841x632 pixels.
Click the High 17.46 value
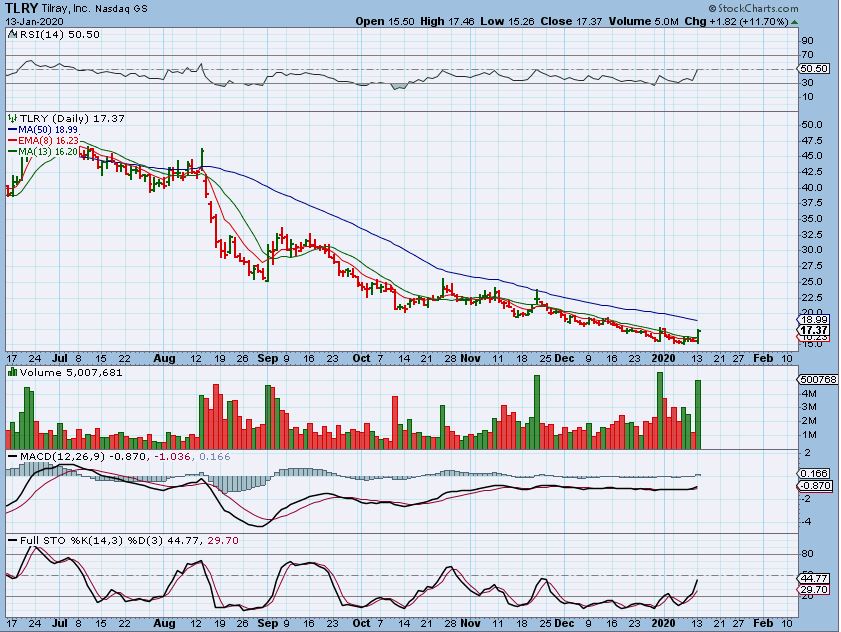coord(447,21)
